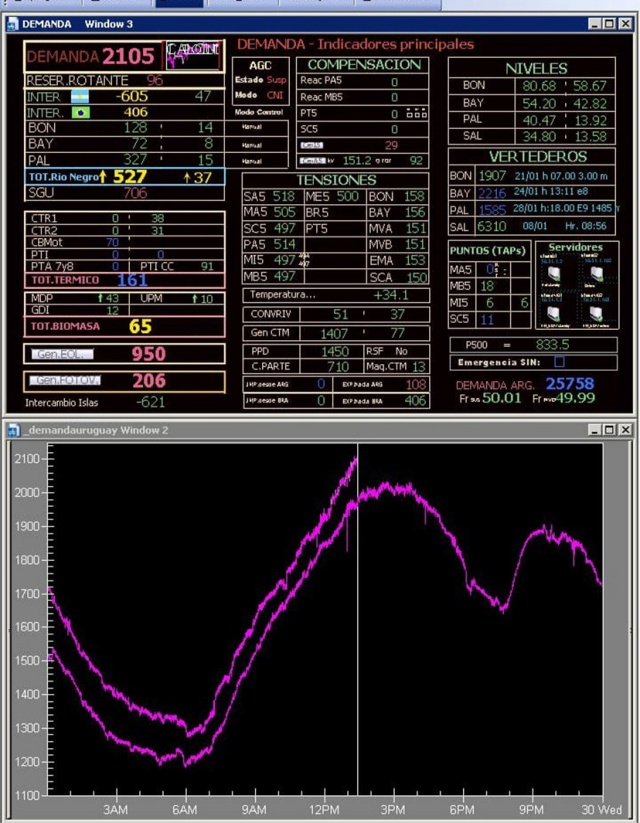Screen dimensions: 640x823
Task: Click the Argentina flag icon beside INTER
Action: pyautogui.click(x=79, y=97)
